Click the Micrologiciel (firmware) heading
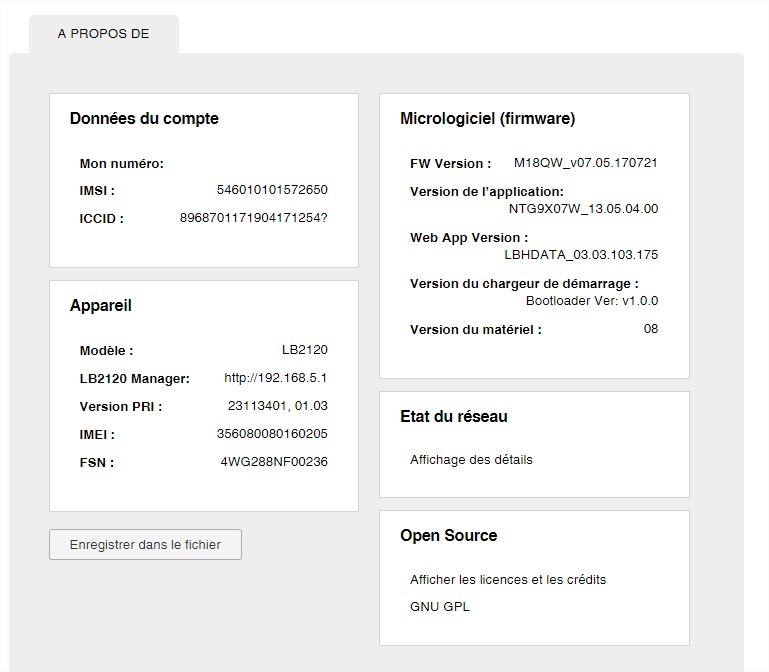 [x=487, y=119]
